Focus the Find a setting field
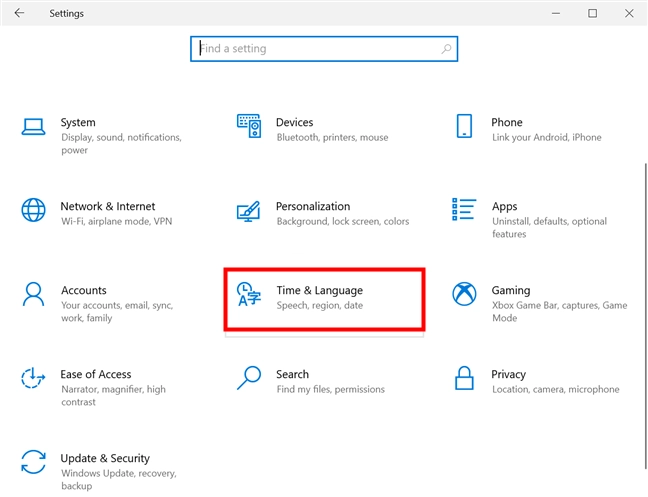The height and width of the screenshot is (497, 648). point(324,49)
